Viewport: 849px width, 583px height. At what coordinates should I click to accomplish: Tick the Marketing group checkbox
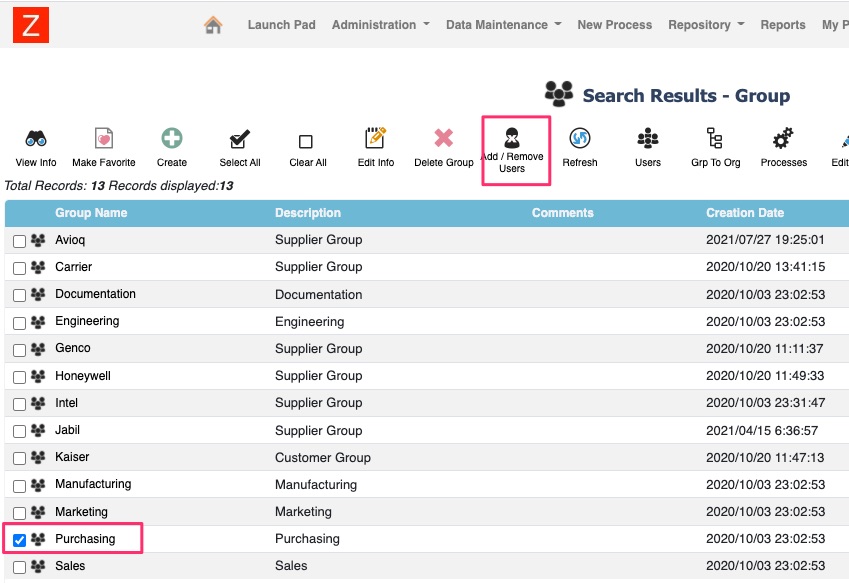(x=19, y=513)
